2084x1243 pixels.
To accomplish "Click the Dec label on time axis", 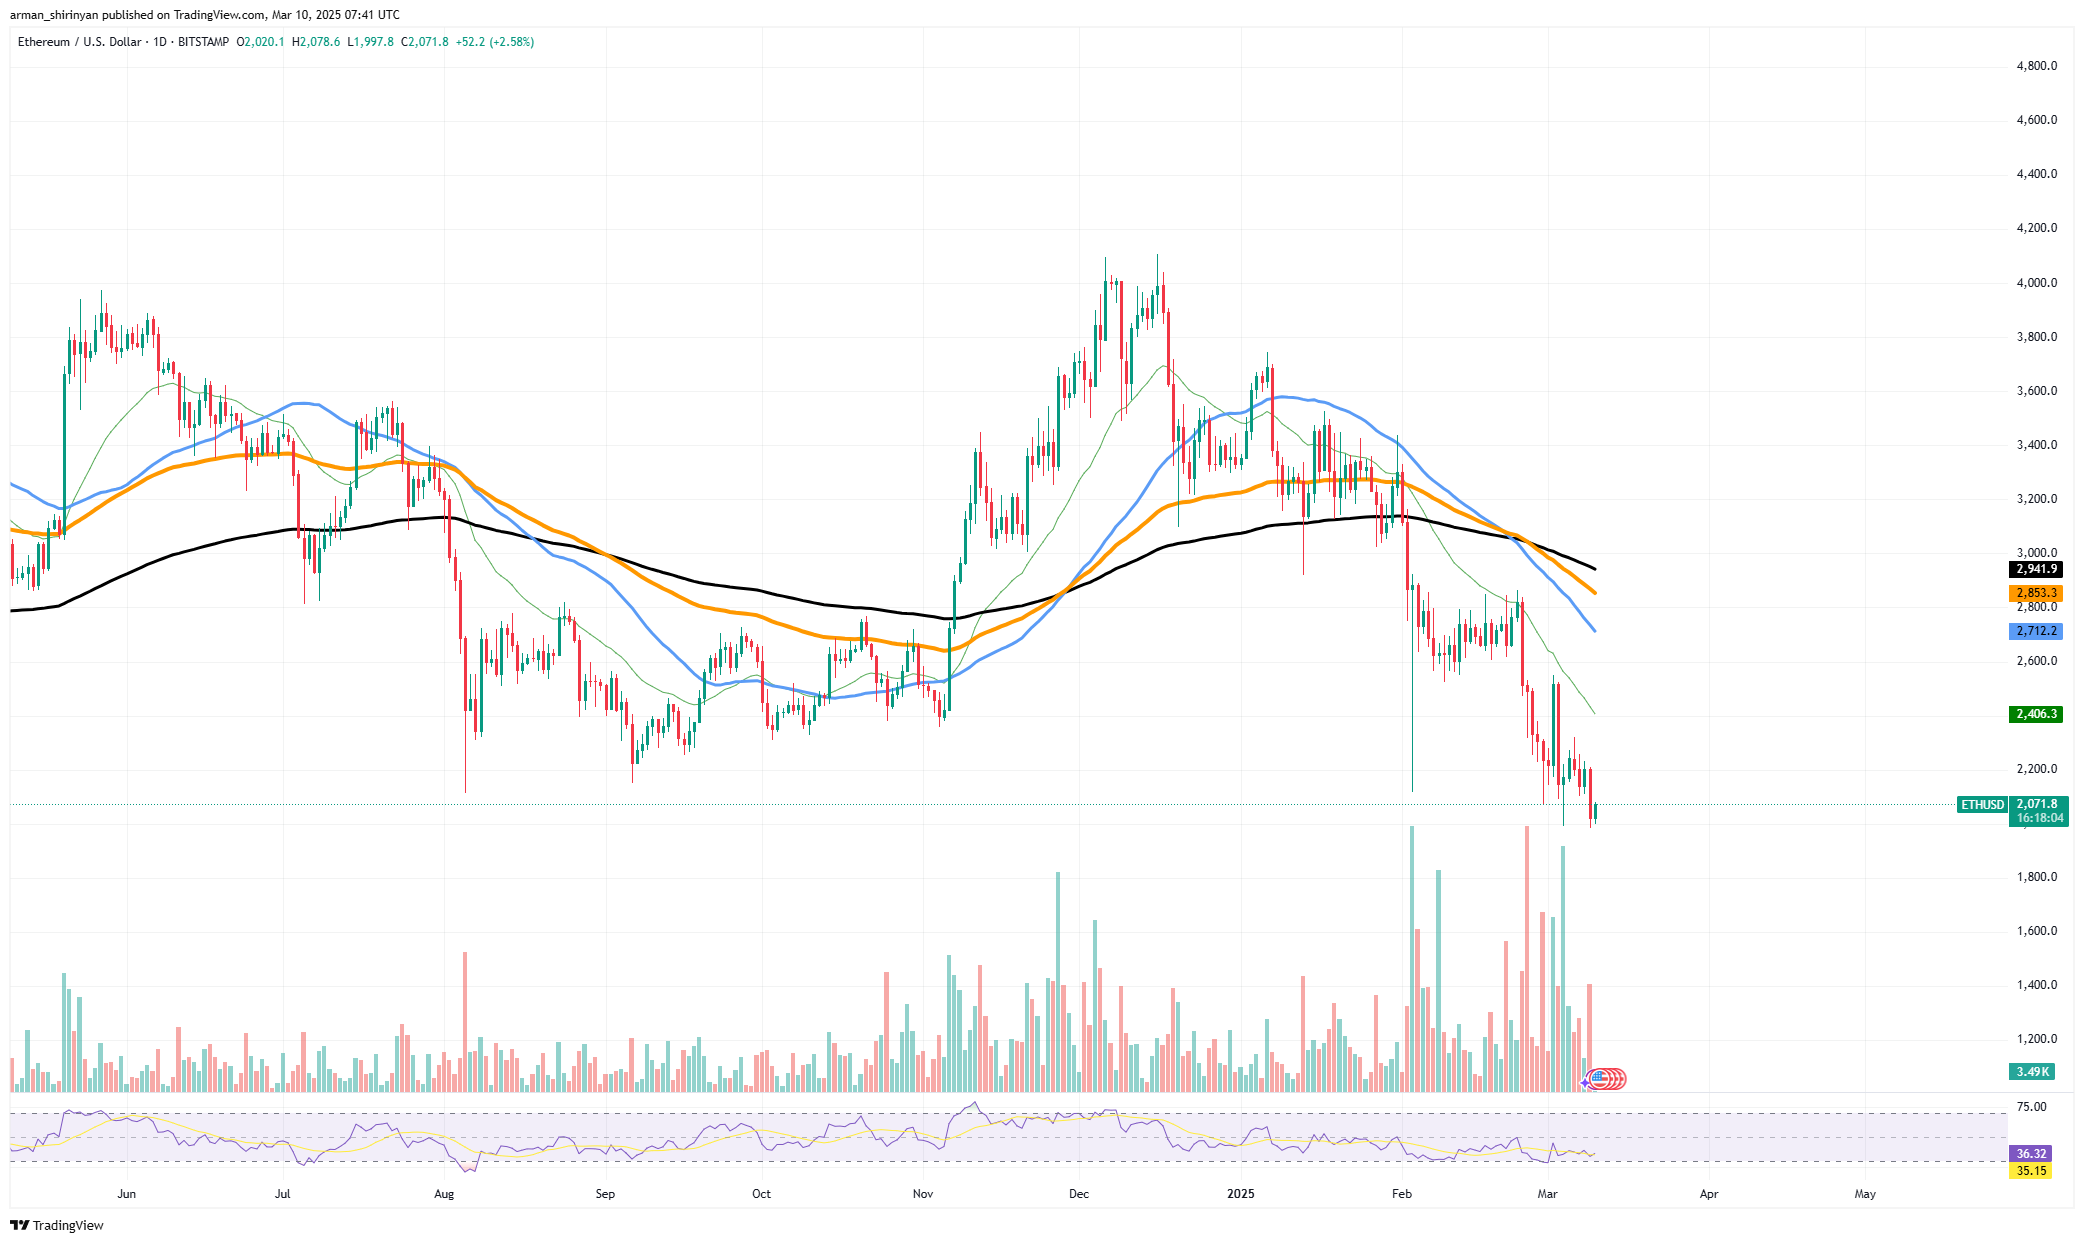I will click(1078, 1193).
